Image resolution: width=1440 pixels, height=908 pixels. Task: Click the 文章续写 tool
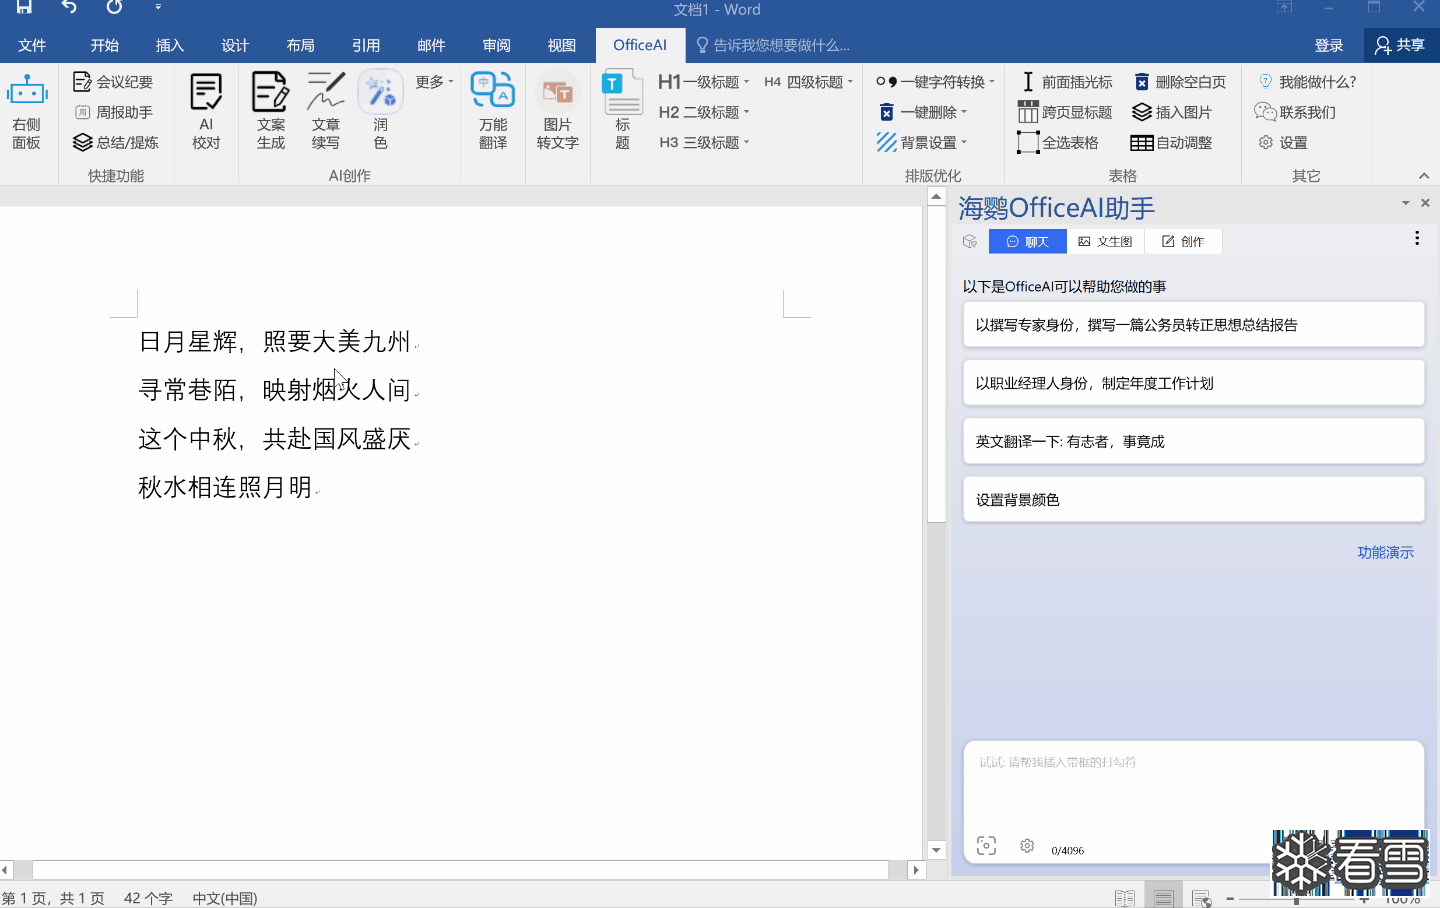point(325,110)
